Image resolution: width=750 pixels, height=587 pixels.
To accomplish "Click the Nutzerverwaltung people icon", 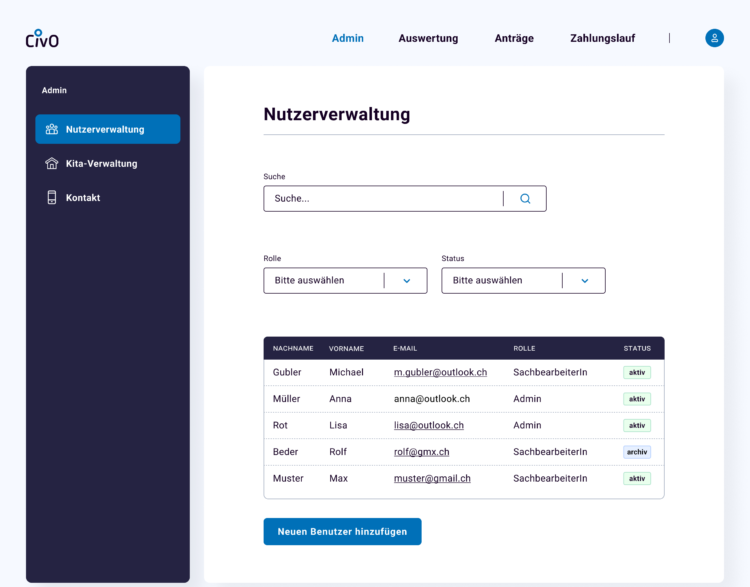I will pyautogui.click(x=52, y=129).
